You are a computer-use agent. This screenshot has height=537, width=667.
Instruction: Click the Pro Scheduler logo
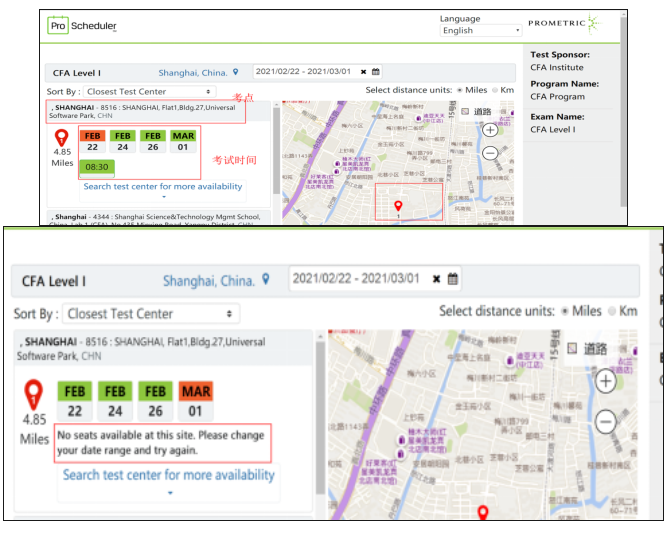click(x=82, y=27)
